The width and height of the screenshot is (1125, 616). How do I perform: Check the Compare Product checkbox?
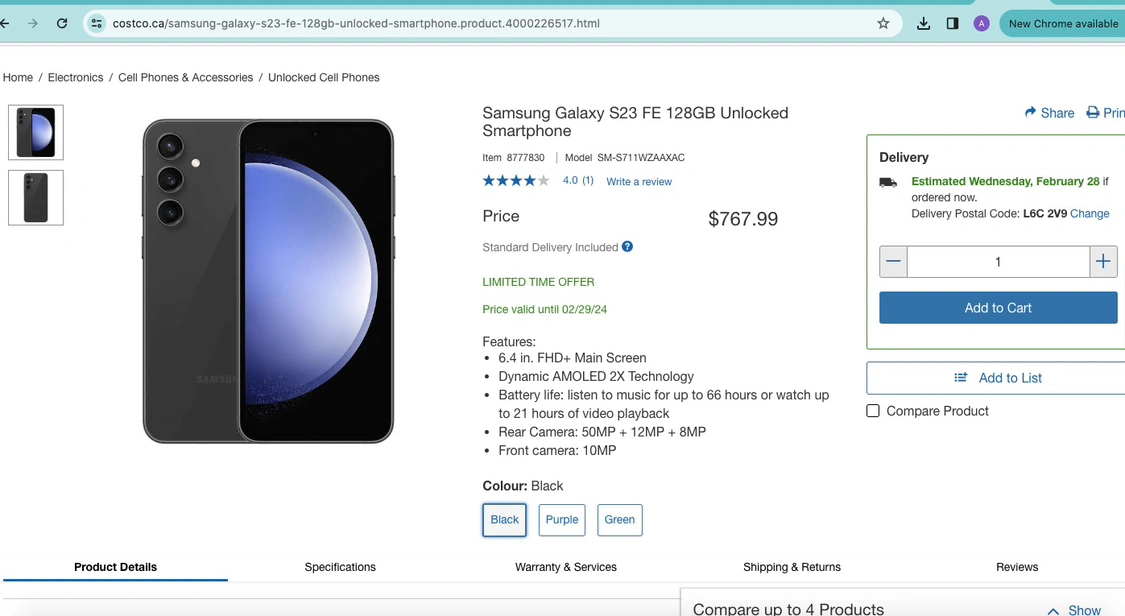pos(873,411)
